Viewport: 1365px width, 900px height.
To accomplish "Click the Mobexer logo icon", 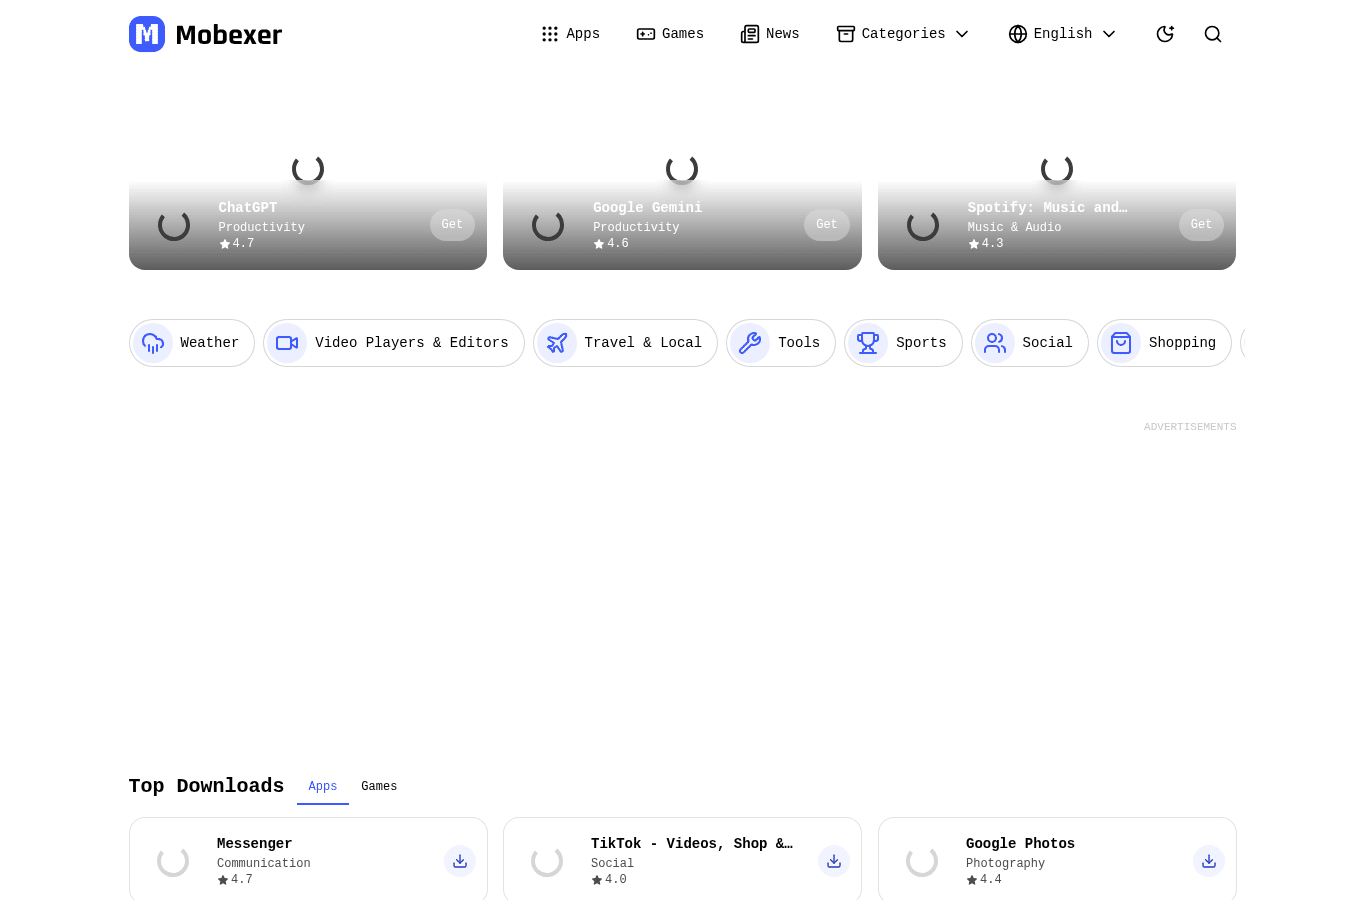I will 147,34.
